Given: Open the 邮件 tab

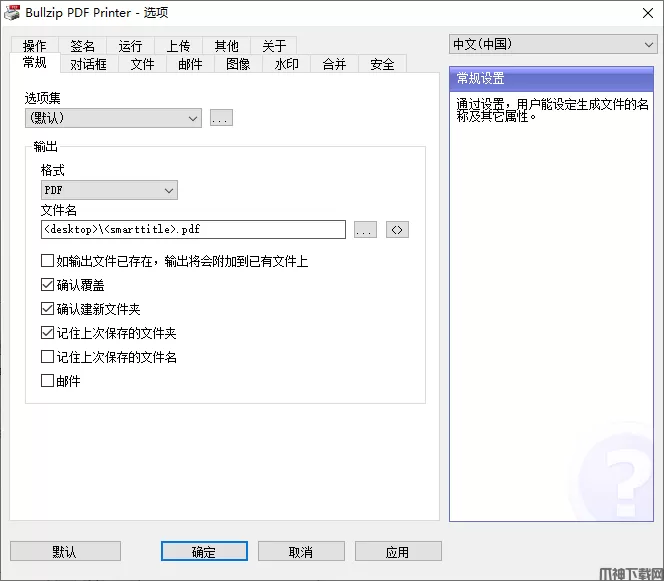Looking at the screenshot, I should 190,64.
